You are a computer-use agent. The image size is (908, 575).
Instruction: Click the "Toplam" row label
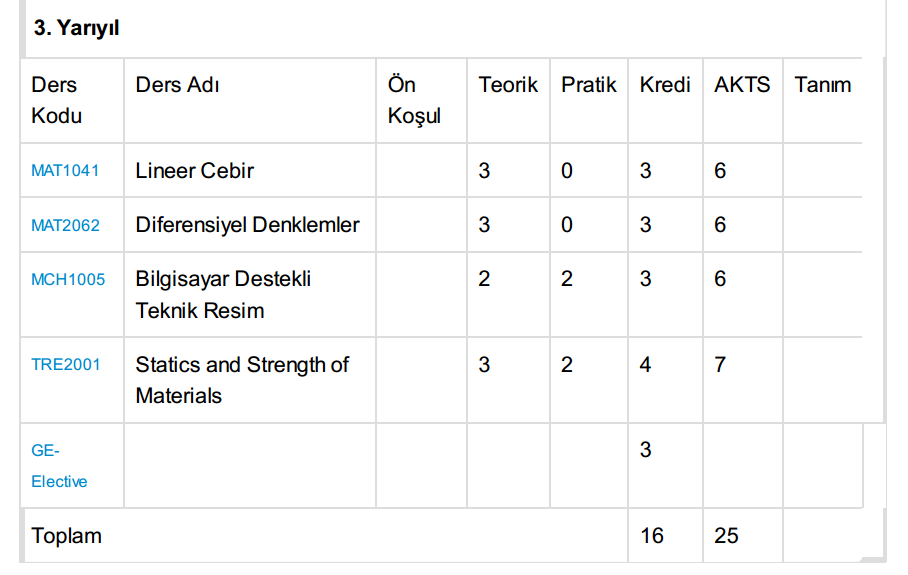66,535
